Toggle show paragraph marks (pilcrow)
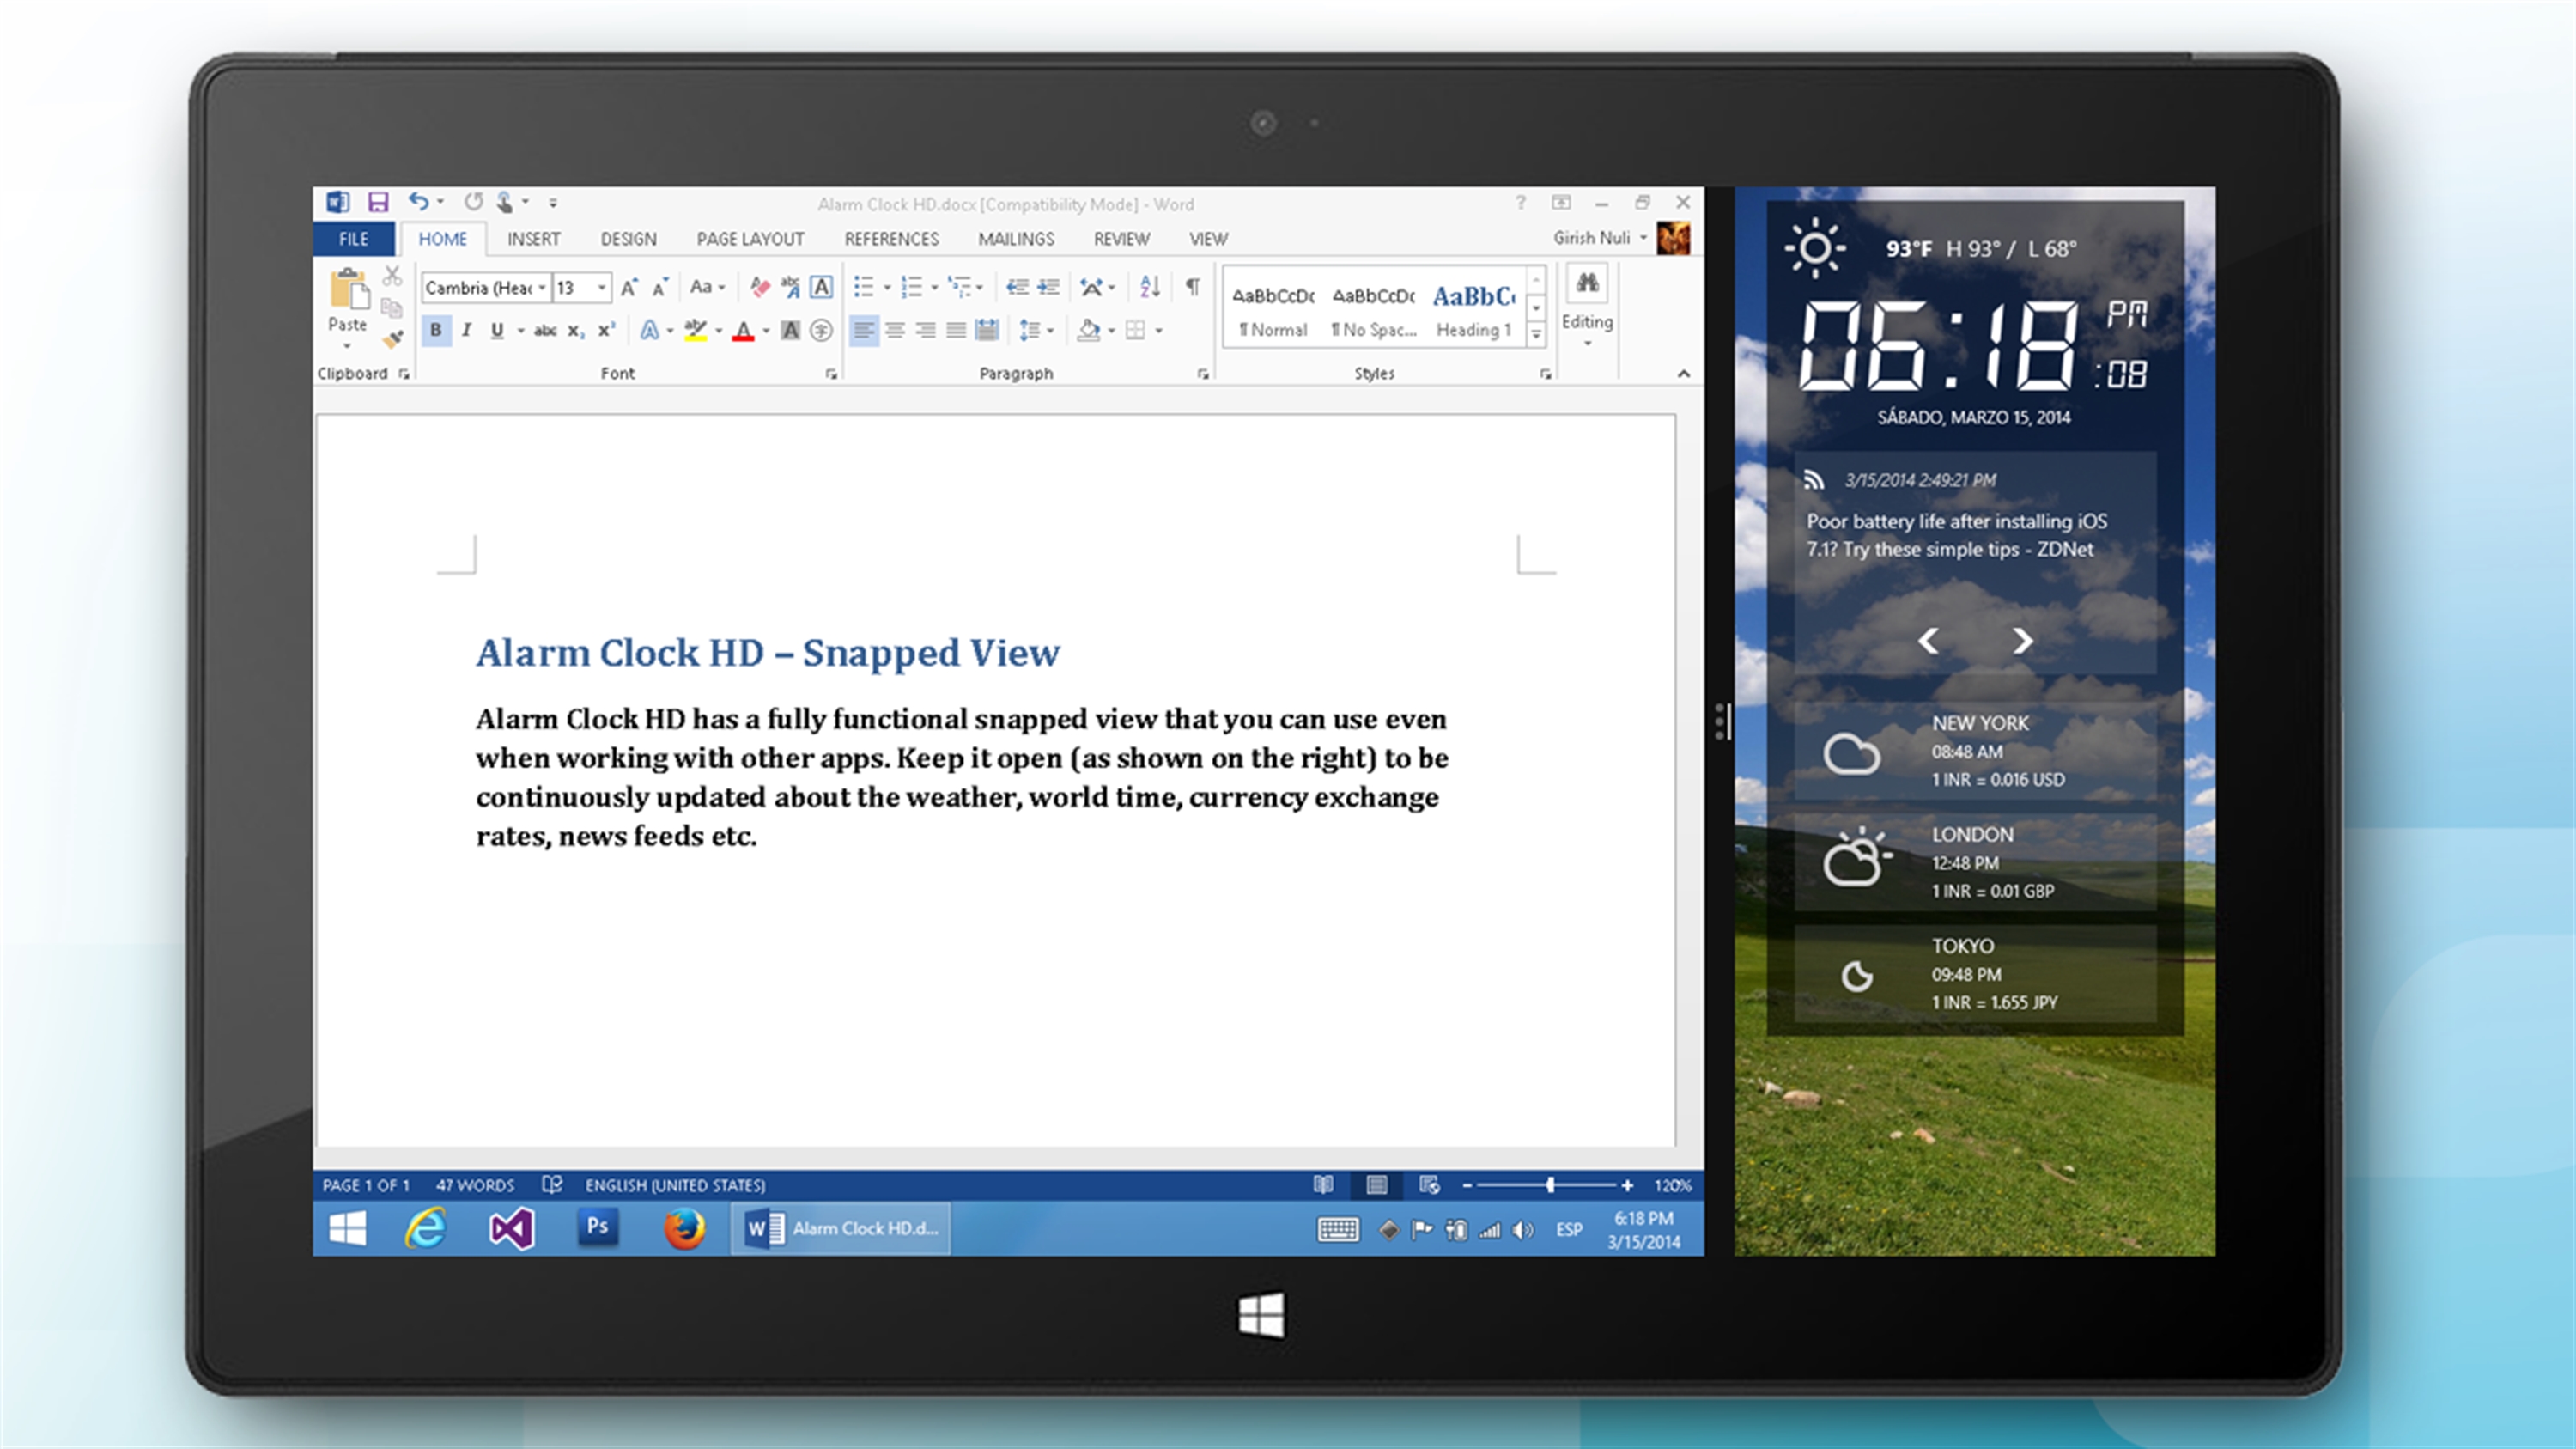2576x1449 pixels. 1192,287
